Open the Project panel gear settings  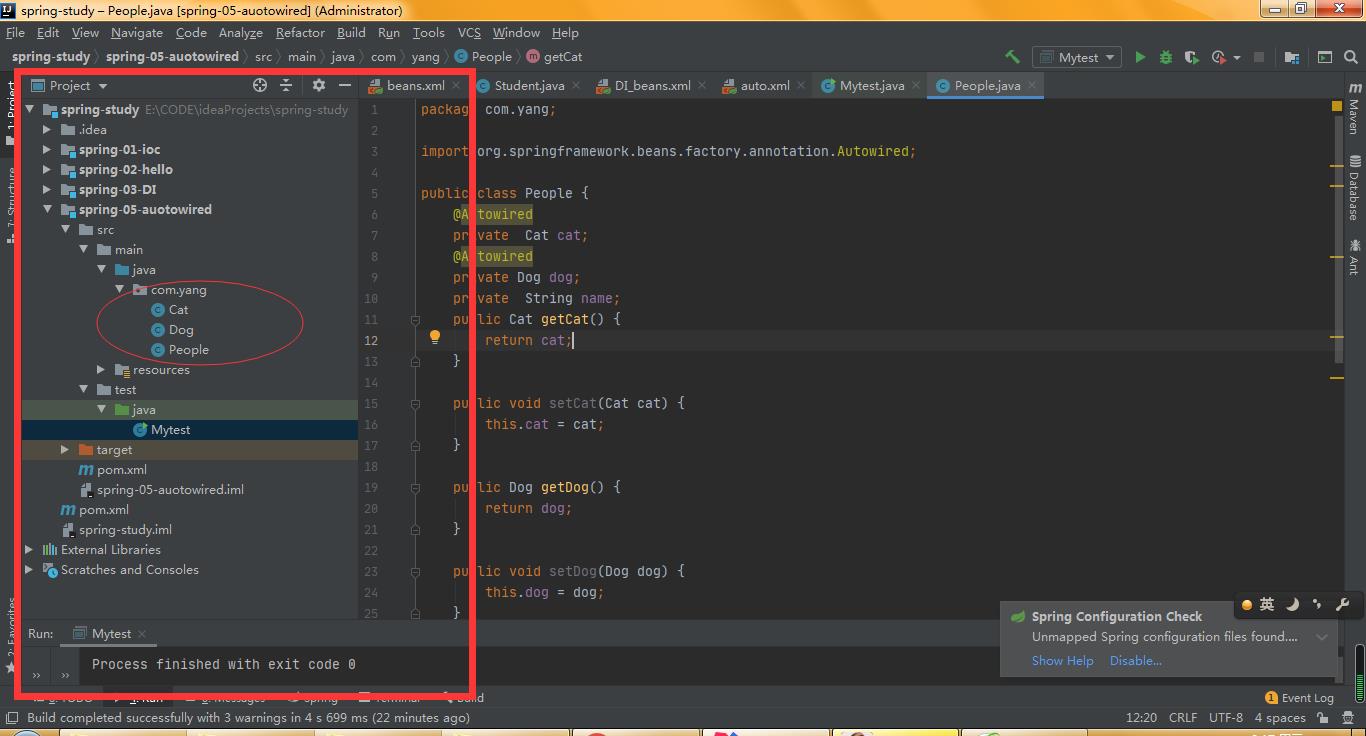pos(319,85)
